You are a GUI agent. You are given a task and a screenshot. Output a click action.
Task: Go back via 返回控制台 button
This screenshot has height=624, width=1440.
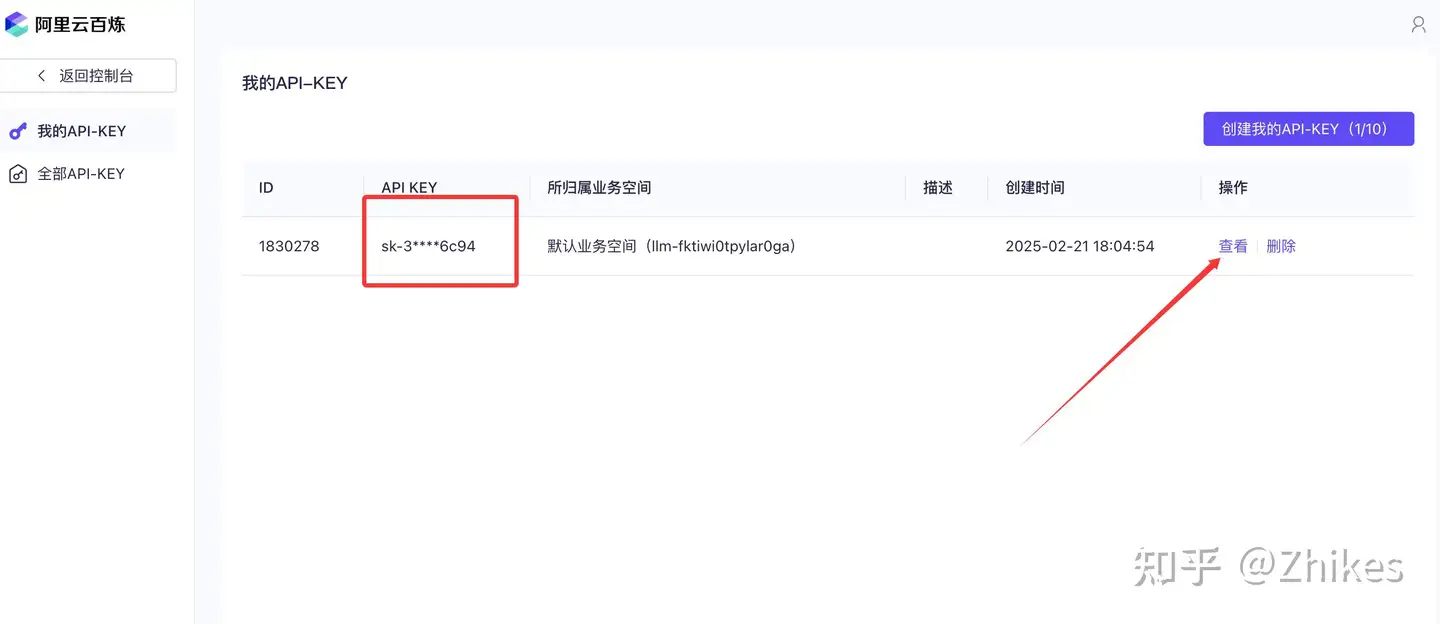click(88, 76)
